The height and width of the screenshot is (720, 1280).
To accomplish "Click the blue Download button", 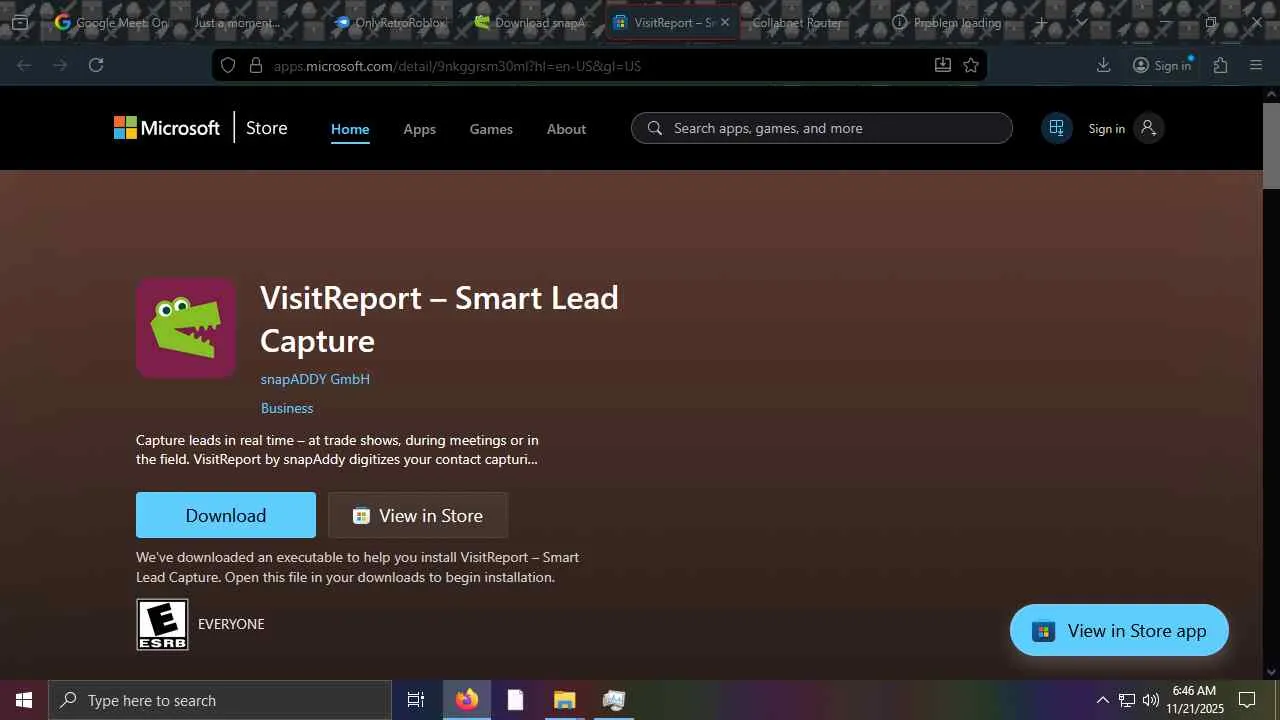I will coord(226,515).
